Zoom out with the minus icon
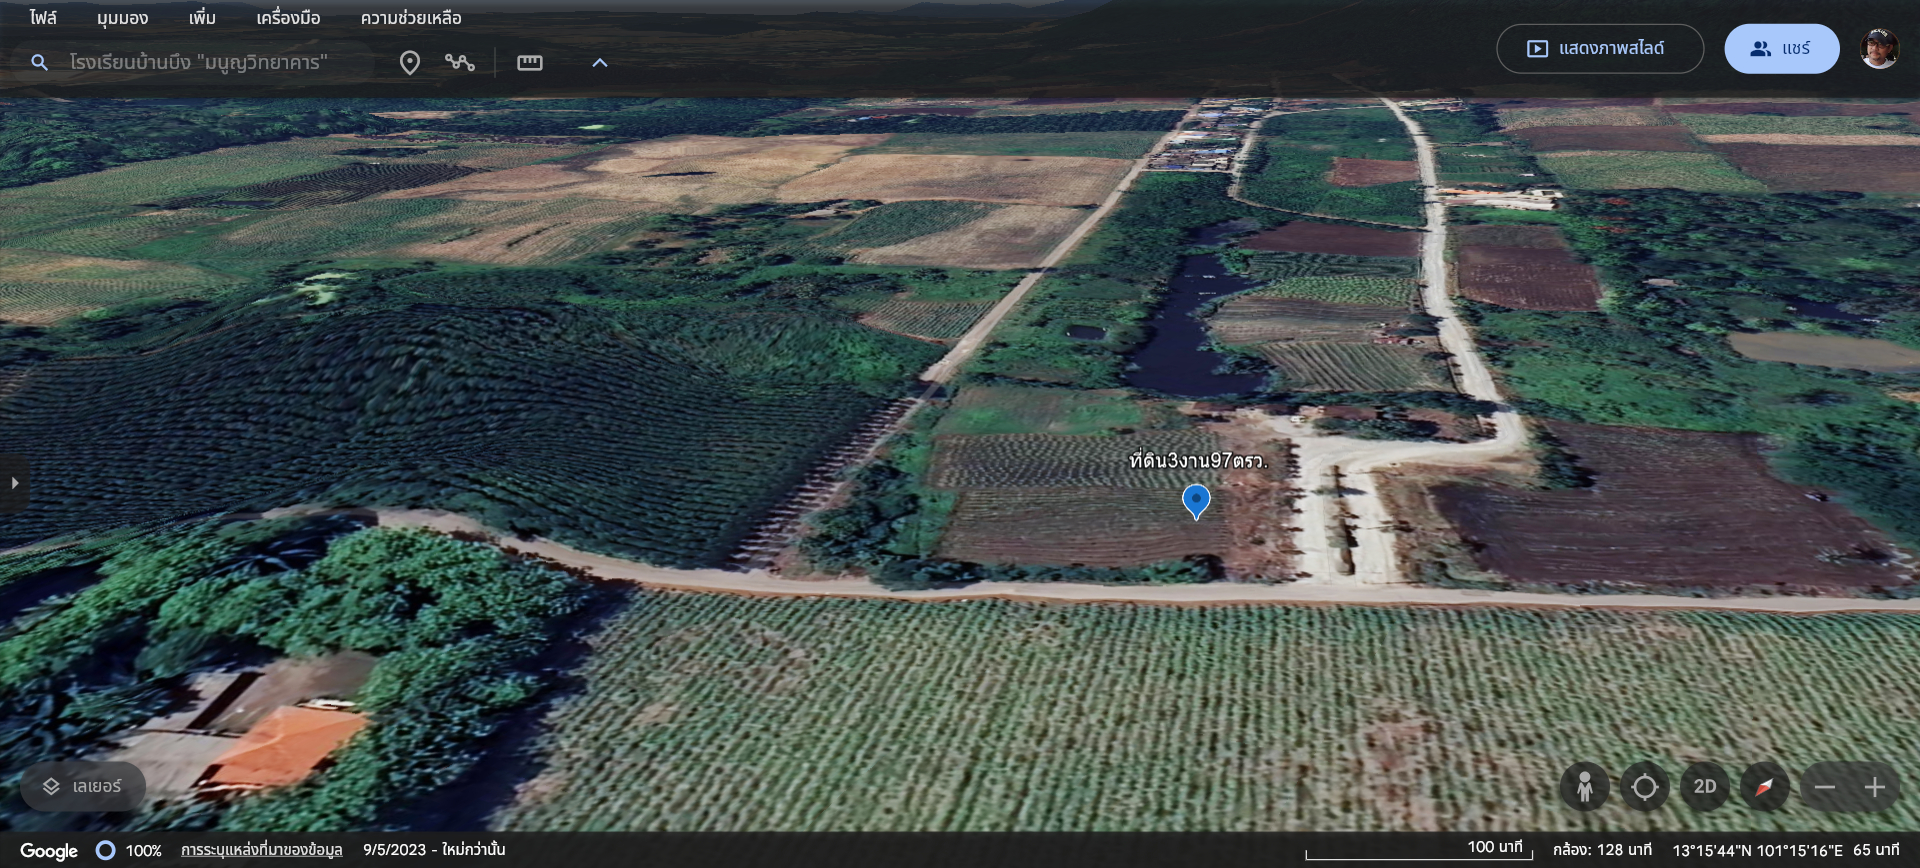 [x=1824, y=787]
